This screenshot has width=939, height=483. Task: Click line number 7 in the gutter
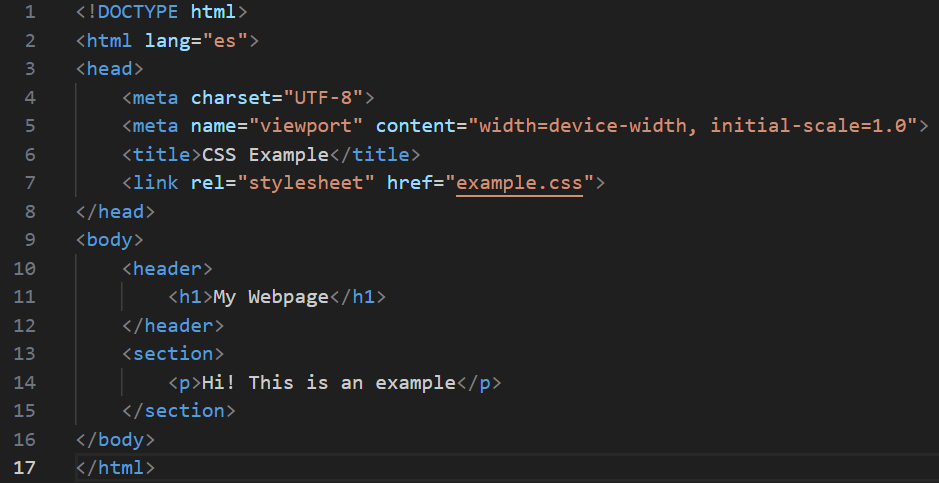click(x=30, y=183)
